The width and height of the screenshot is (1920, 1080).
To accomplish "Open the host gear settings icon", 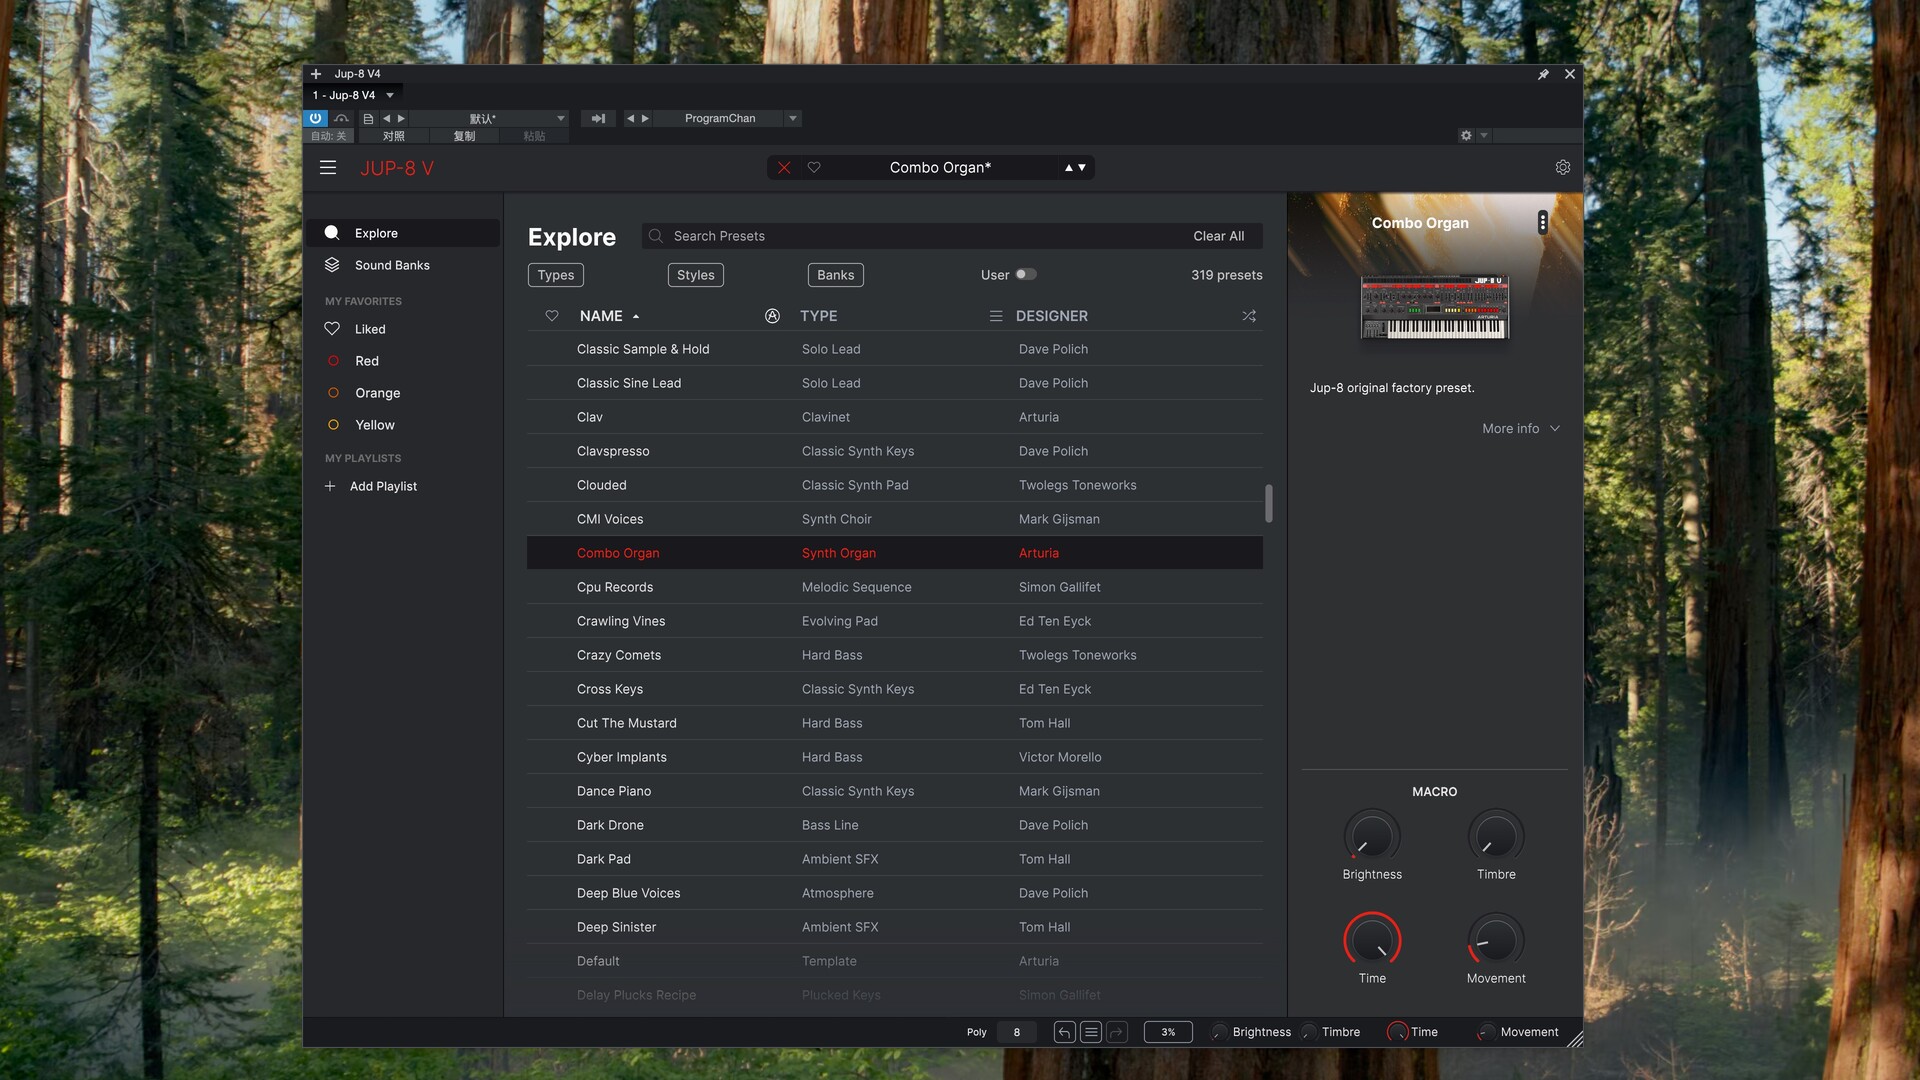I will pos(1466,135).
